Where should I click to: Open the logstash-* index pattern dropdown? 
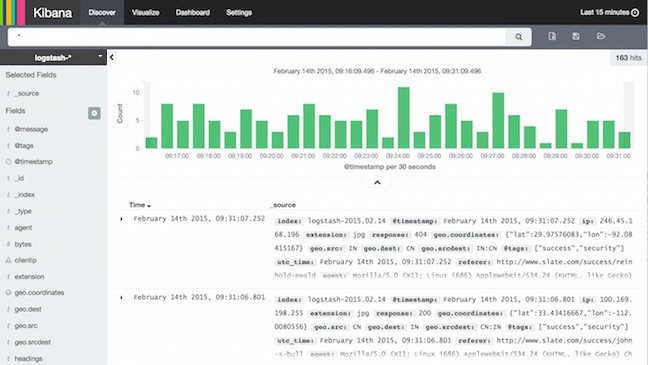(53, 57)
